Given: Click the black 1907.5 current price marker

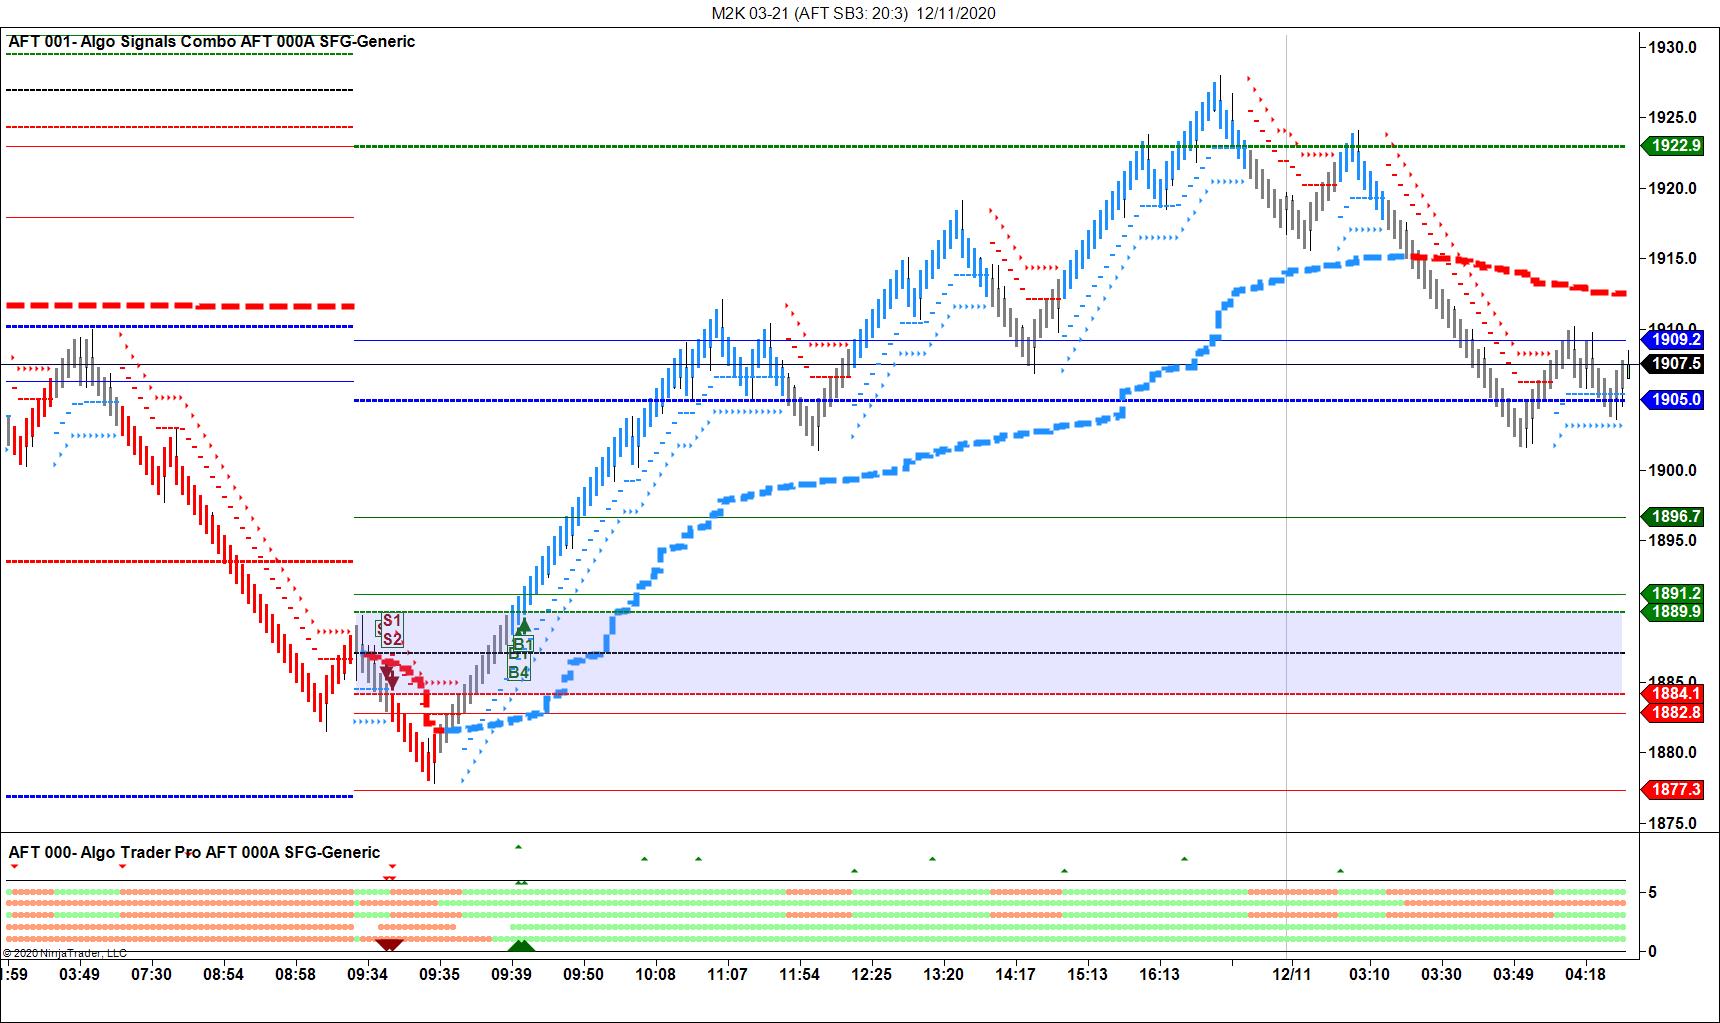Looking at the screenshot, I should pyautogui.click(x=1675, y=364).
